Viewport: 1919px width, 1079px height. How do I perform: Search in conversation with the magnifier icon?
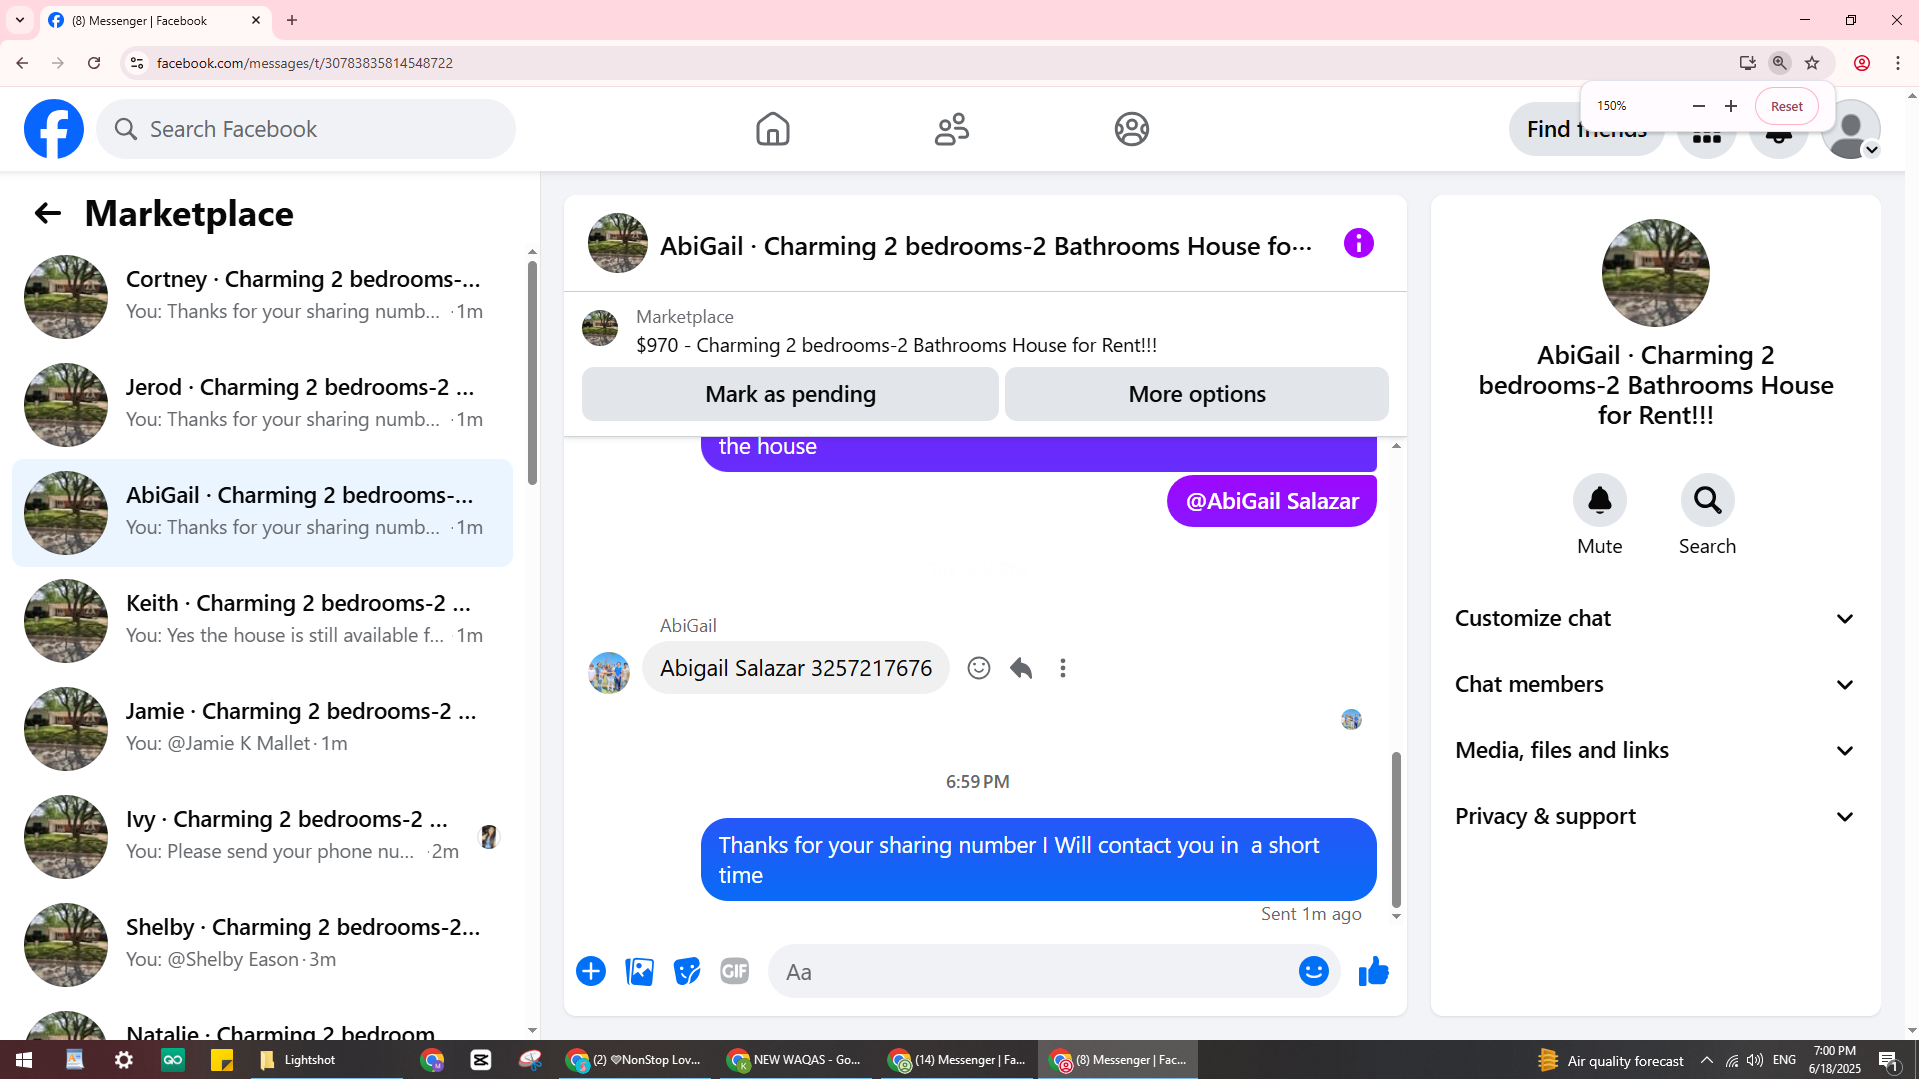[x=1708, y=500]
